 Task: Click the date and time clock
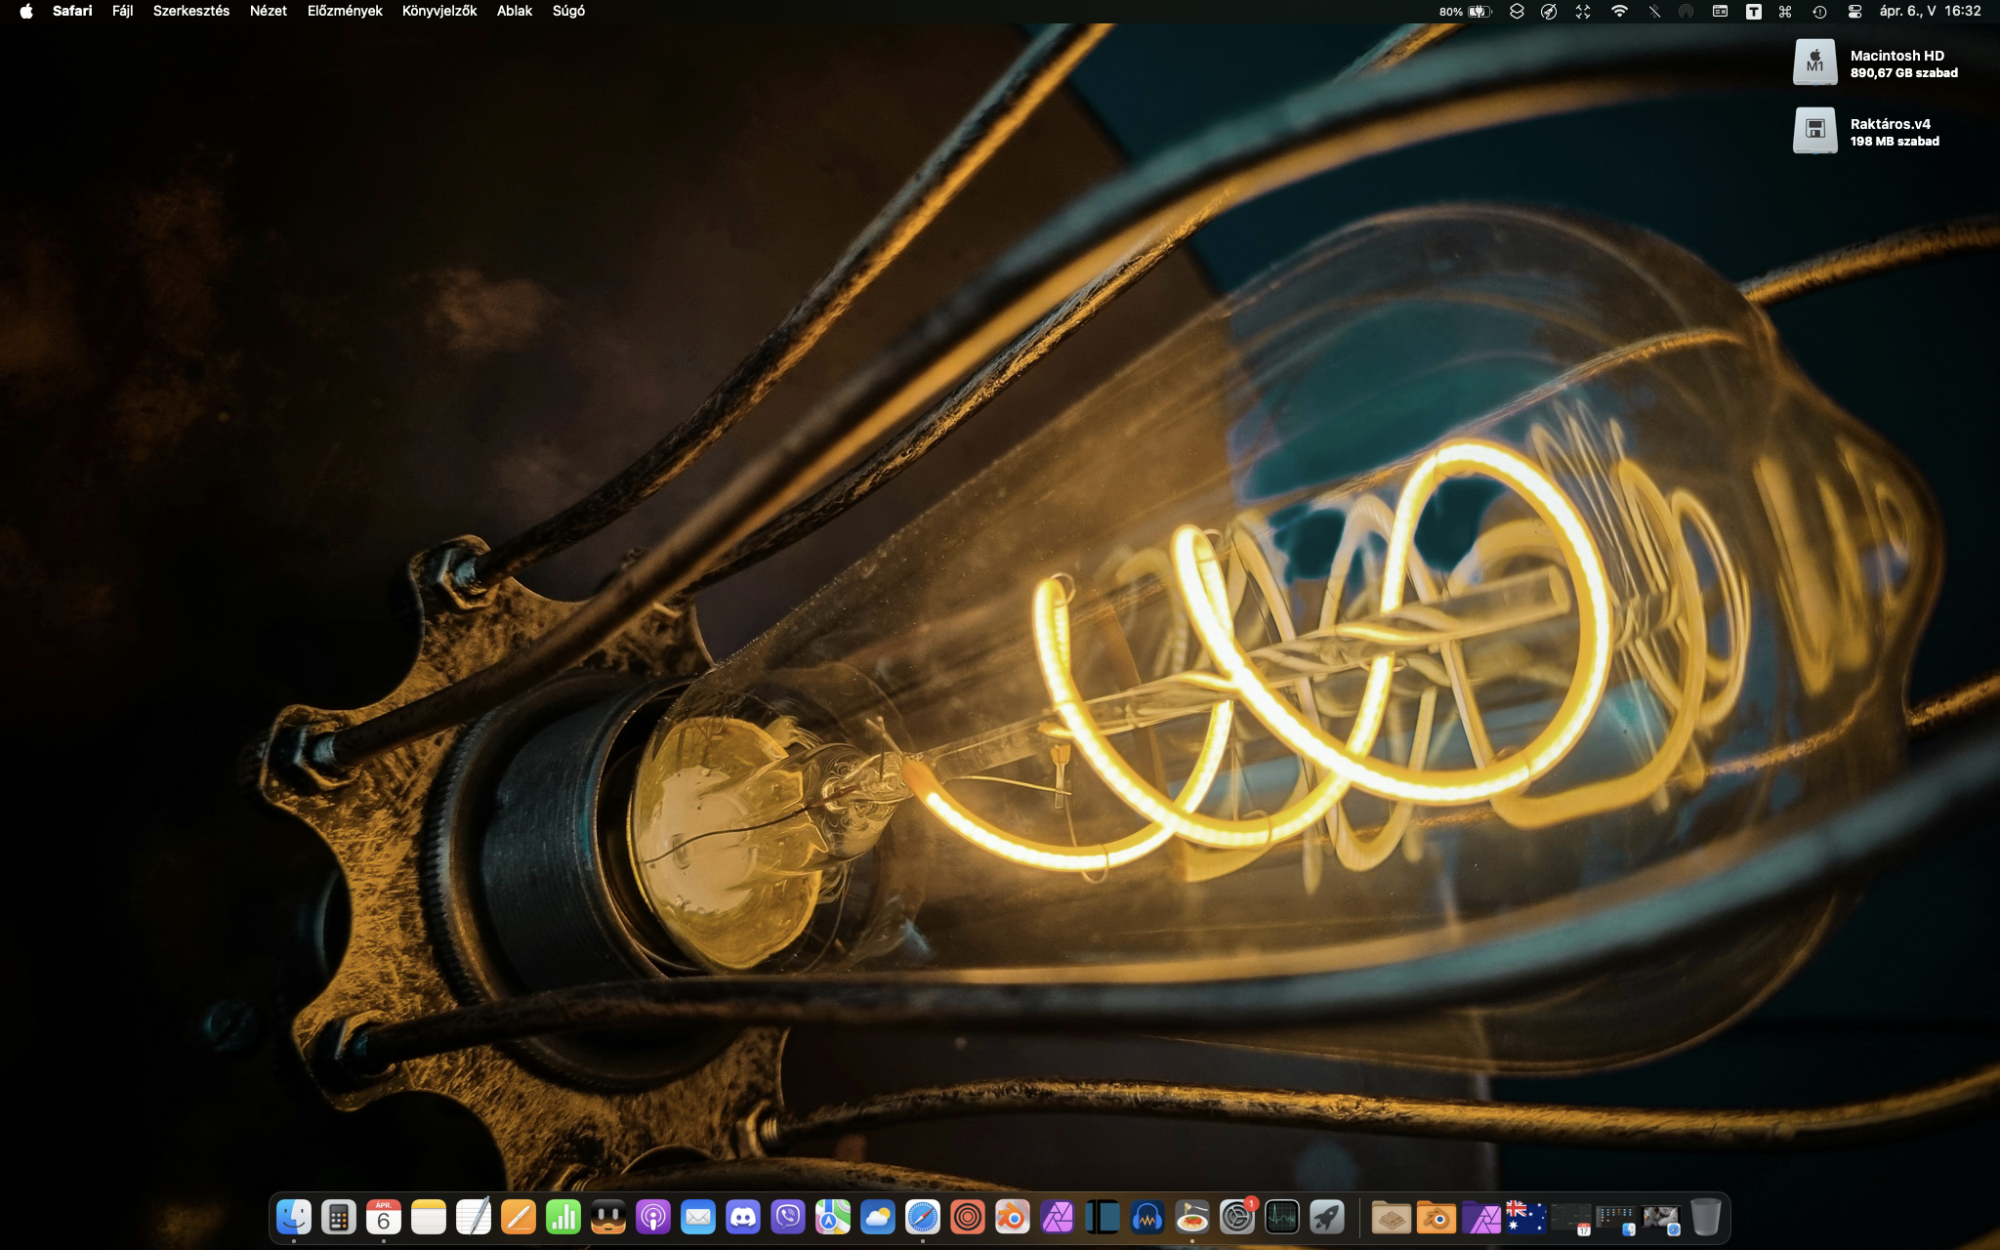pyautogui.click(x=1929, y=11)
